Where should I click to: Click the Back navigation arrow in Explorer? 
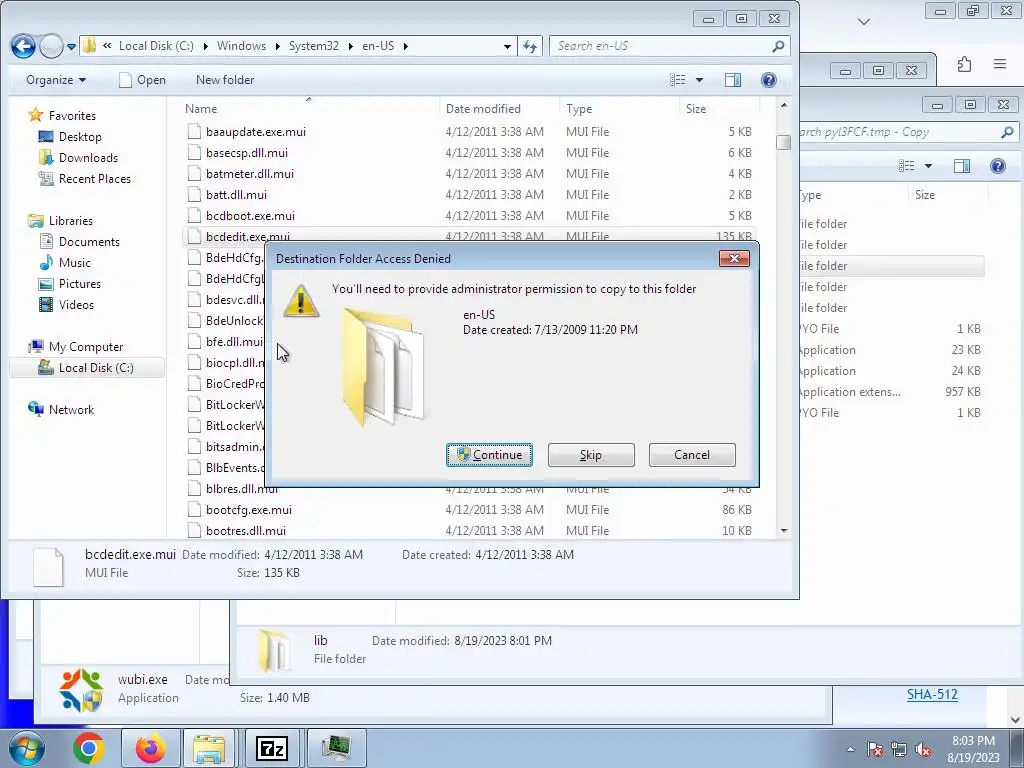tap(23, 46)
